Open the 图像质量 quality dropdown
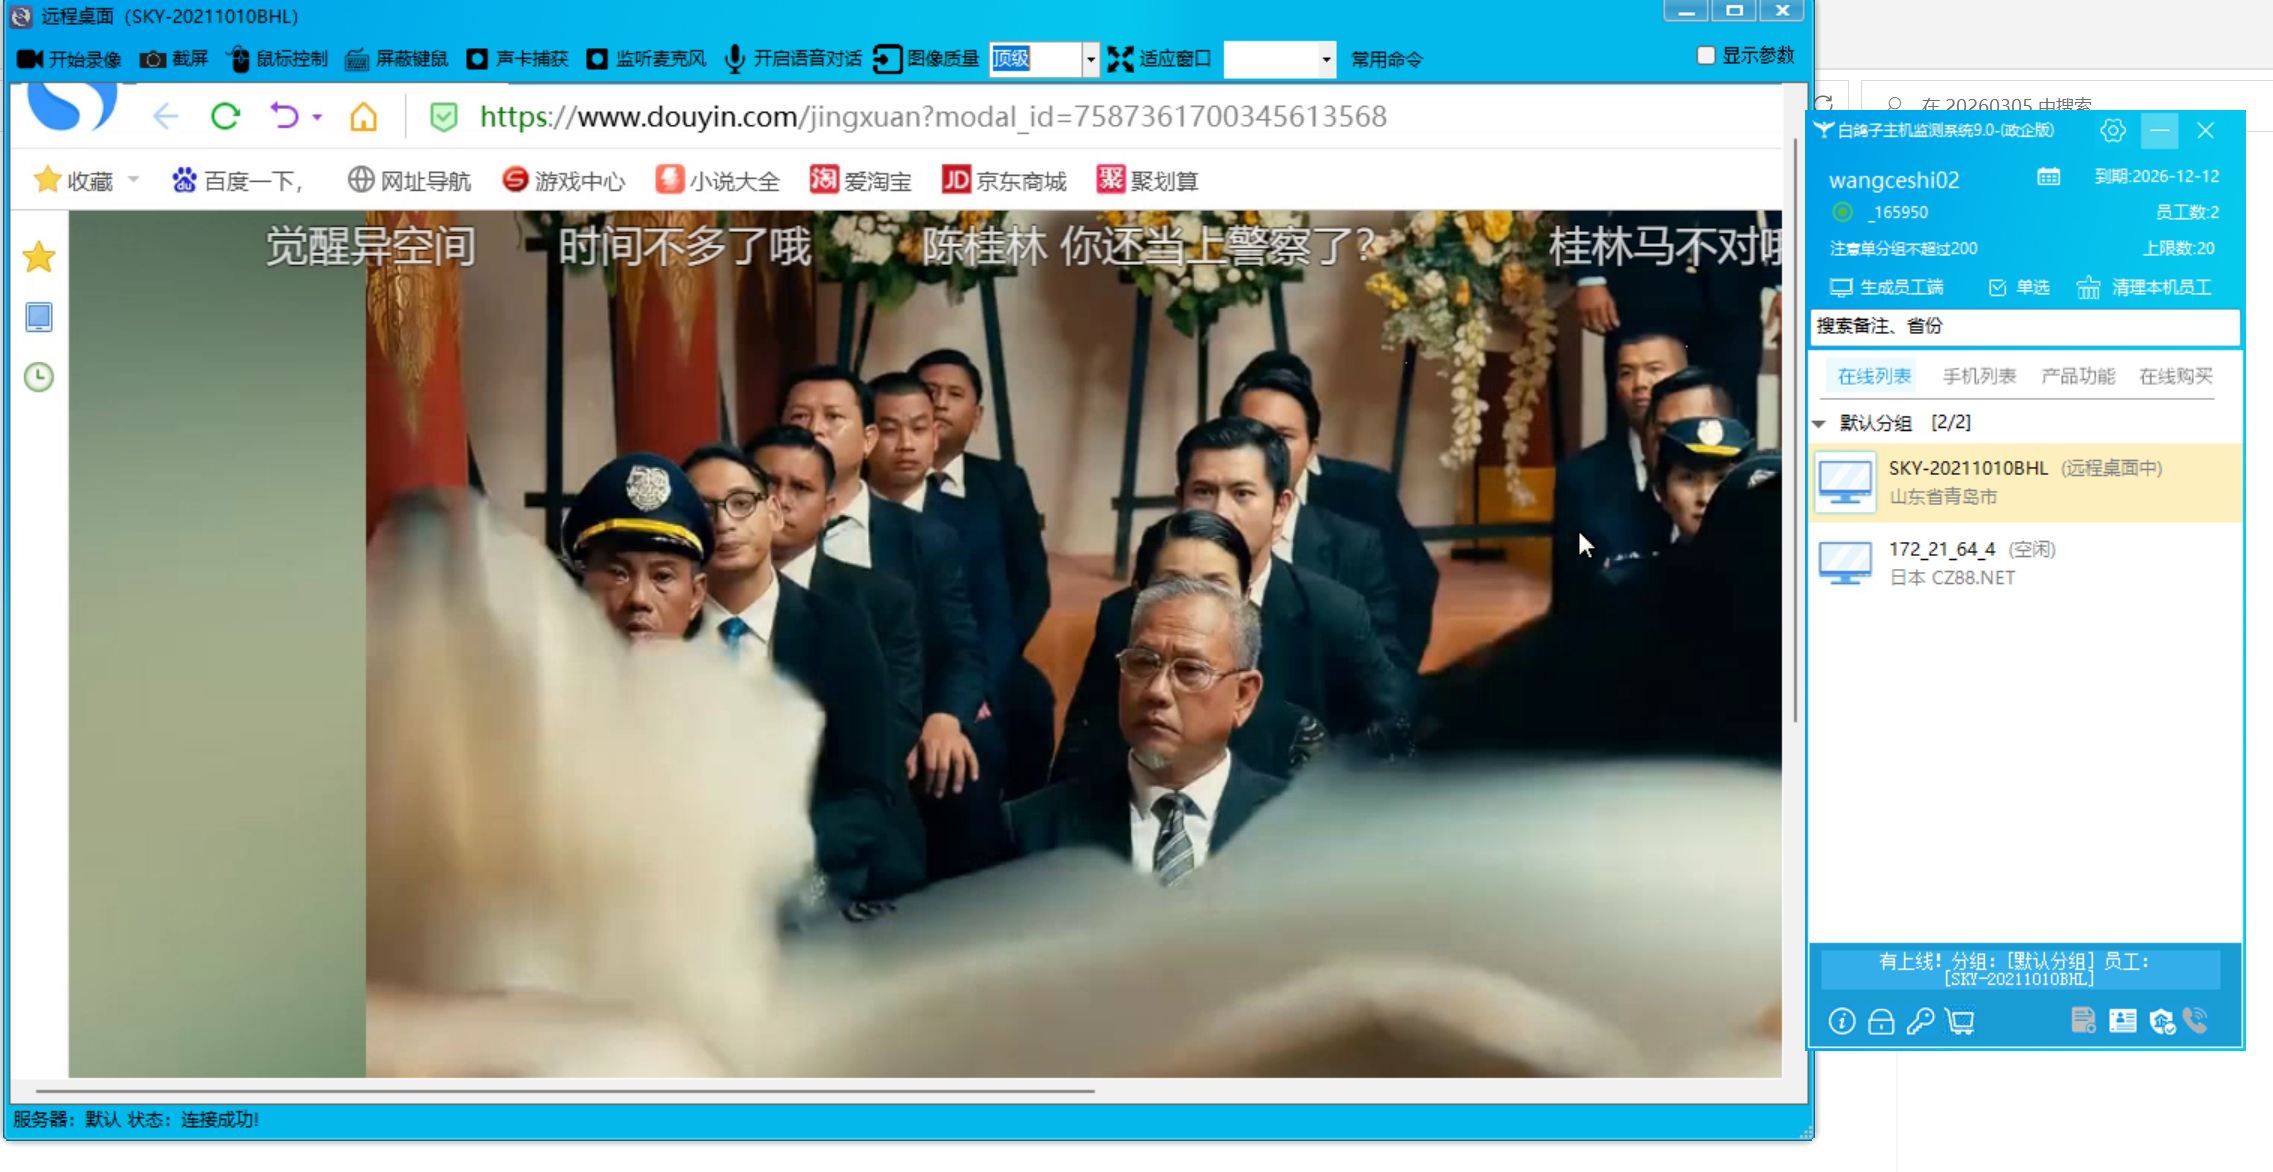2273x1172 pixels. (x=1090, y=59)
